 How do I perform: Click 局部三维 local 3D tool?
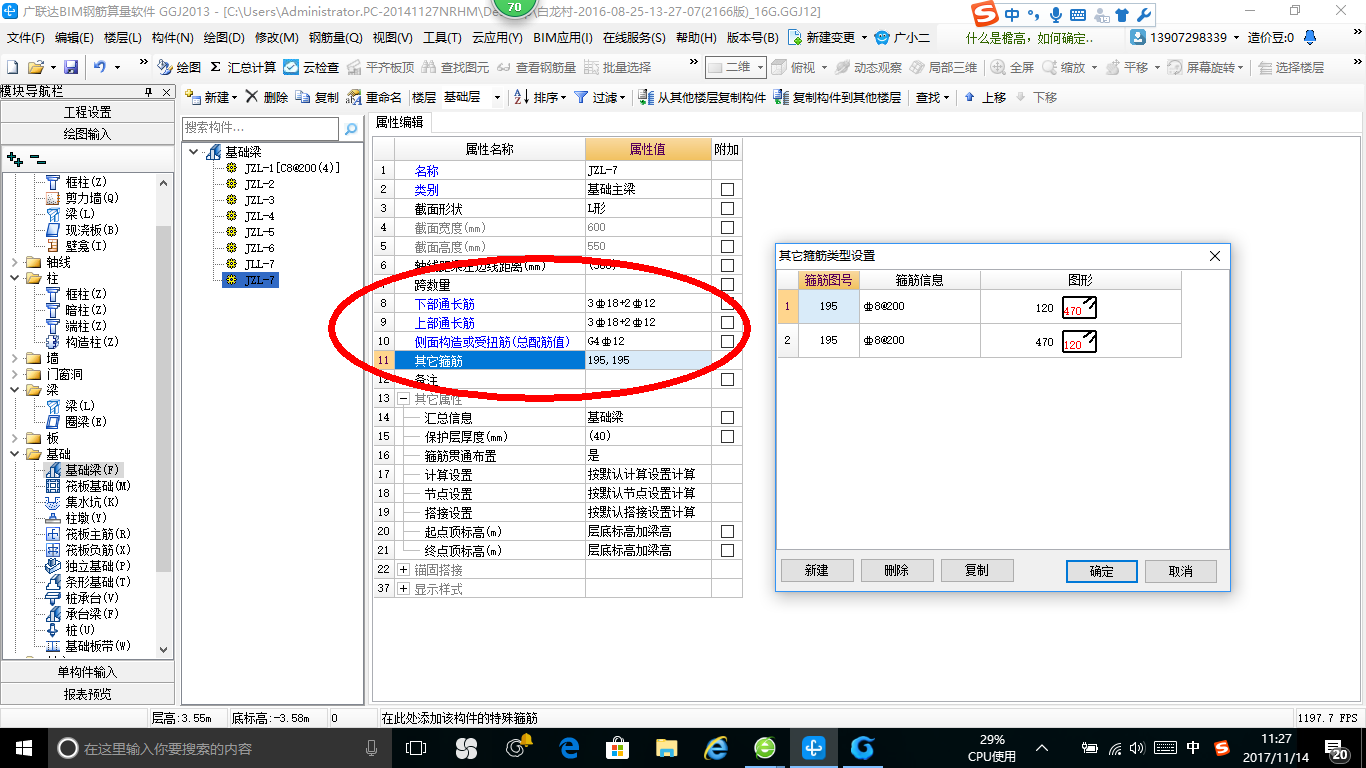click(943, 67)
